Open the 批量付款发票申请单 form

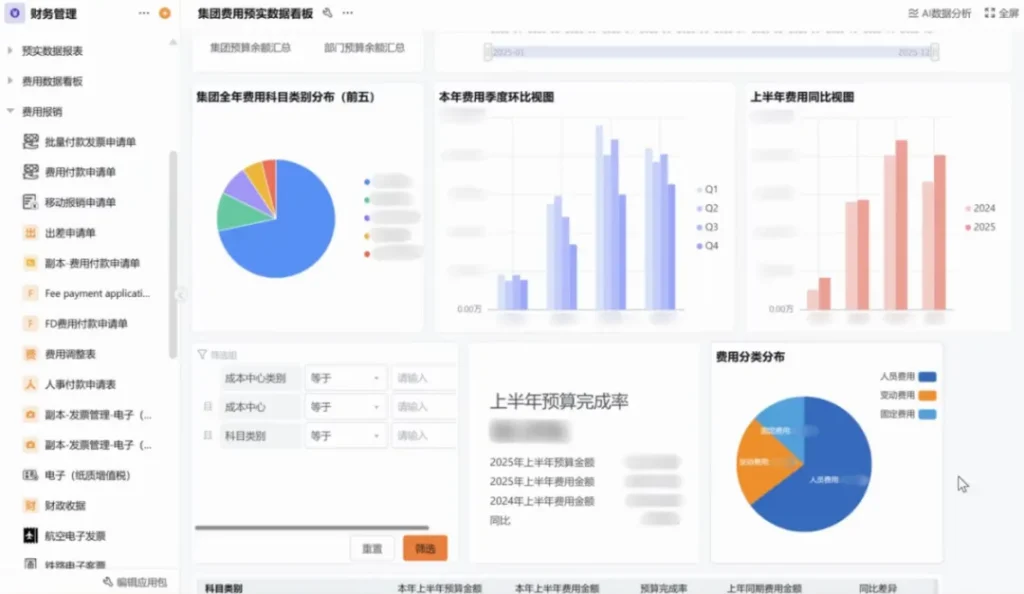pyautogui.click(x=90, y=142)
